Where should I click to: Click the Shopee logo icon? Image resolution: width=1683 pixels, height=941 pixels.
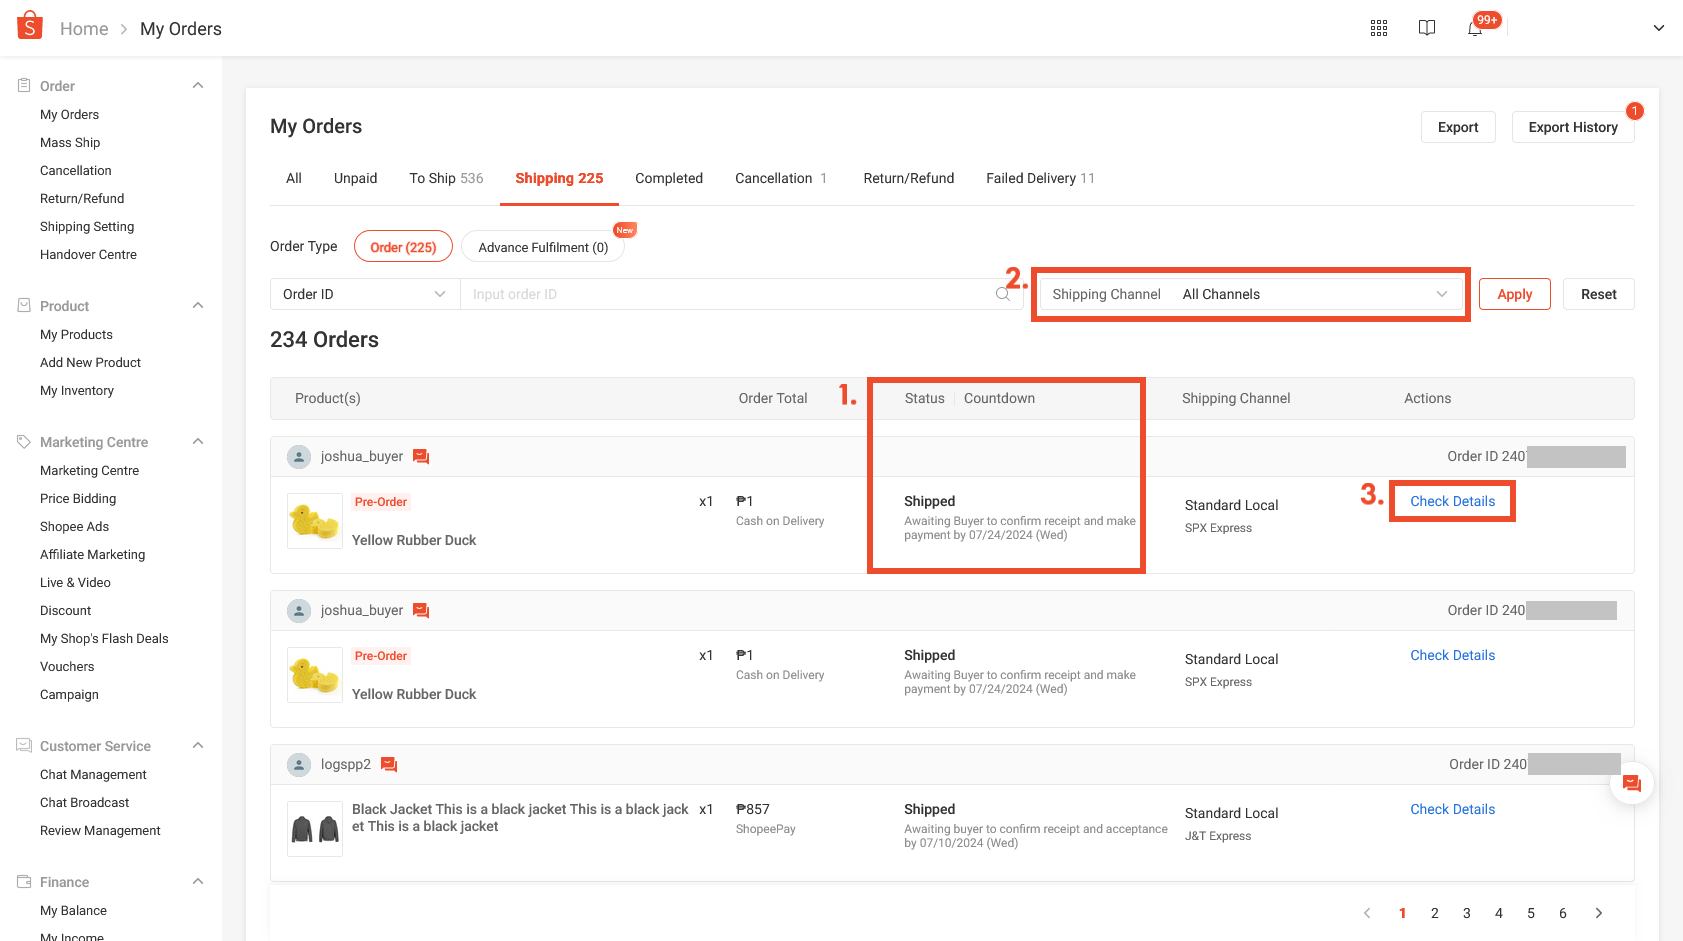[x=30, y=26]
